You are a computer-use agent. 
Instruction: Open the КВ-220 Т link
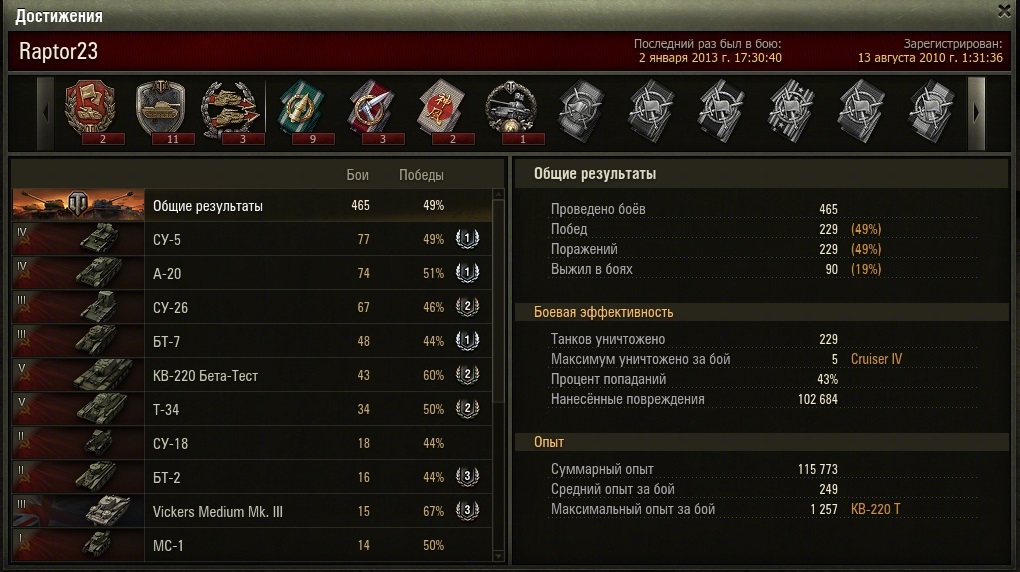tap(876, 509)
